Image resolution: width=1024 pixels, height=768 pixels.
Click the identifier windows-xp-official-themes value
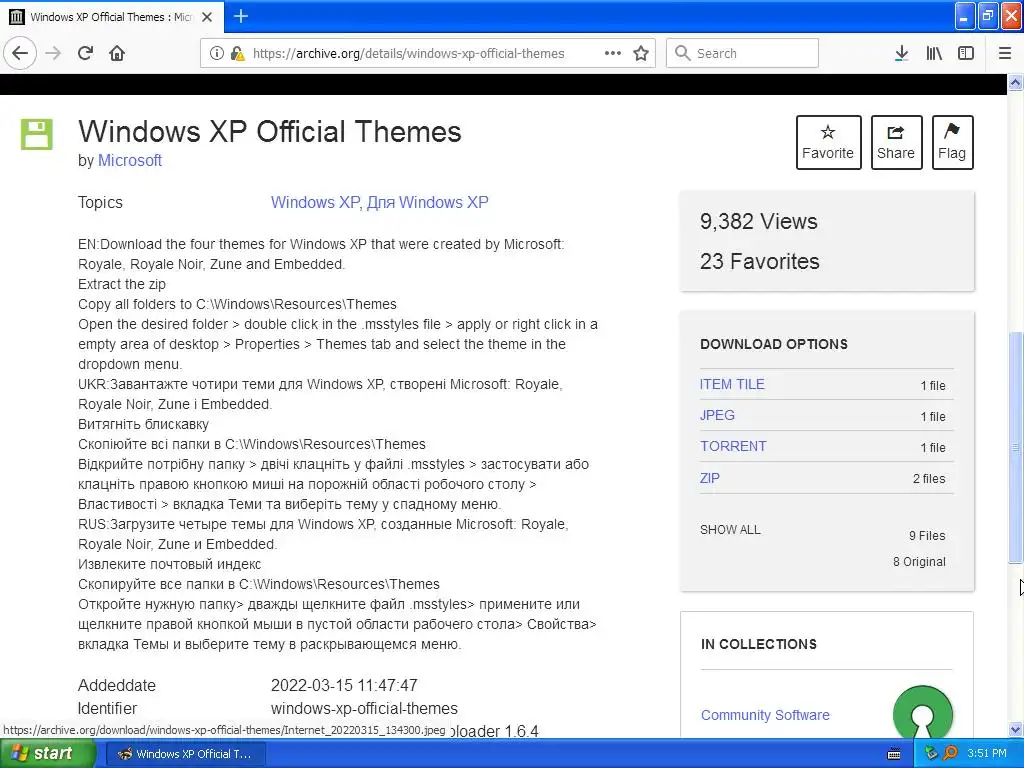click(x=364, y=709)
